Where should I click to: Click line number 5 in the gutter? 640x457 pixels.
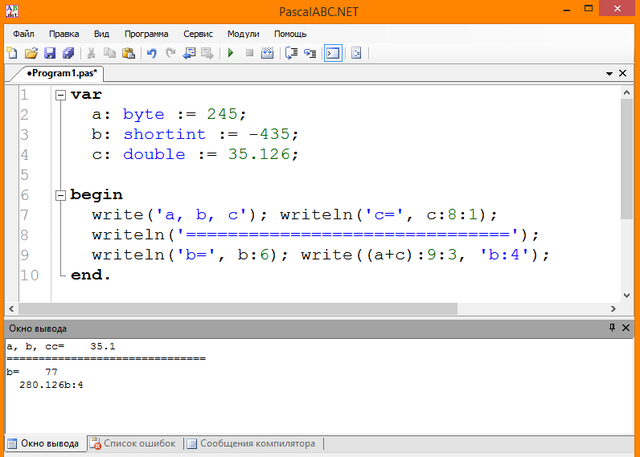tap(24, 175)
